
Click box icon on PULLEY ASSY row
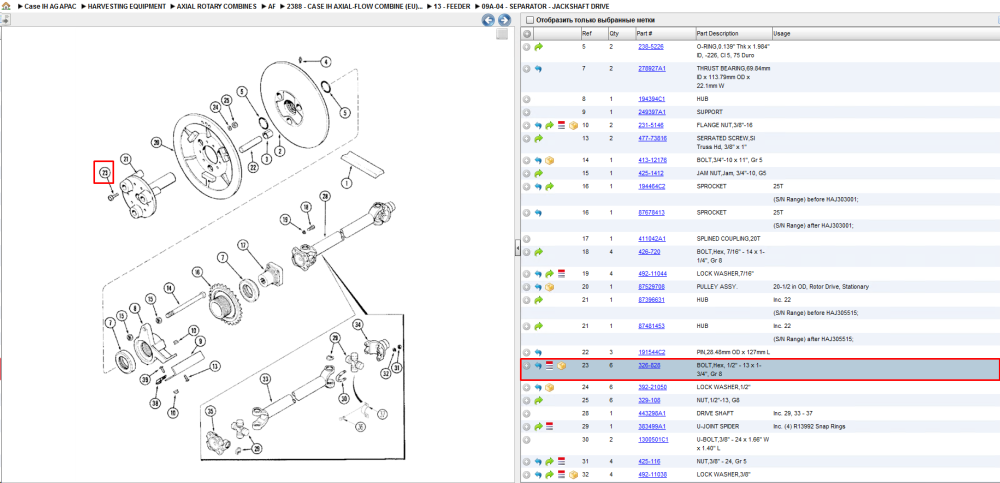(550, 287)
